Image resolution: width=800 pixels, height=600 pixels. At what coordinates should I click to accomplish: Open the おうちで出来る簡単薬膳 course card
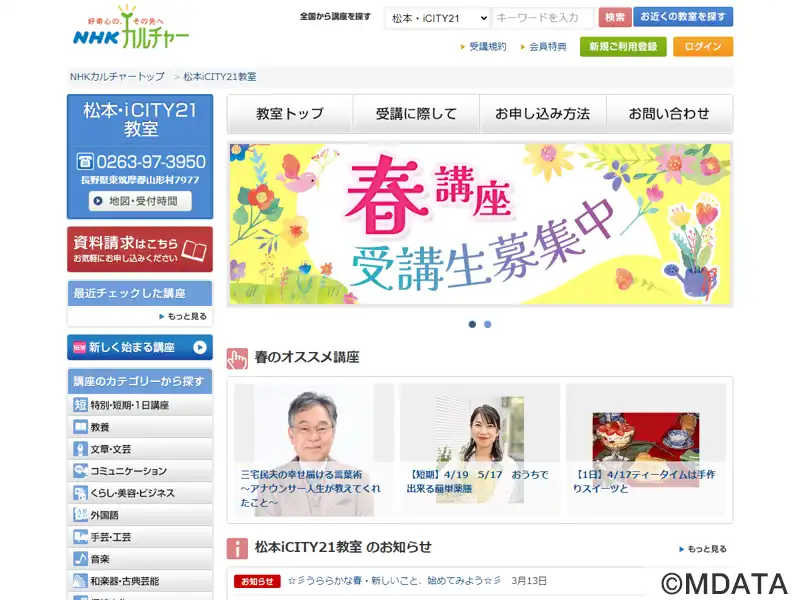[480, 450]
